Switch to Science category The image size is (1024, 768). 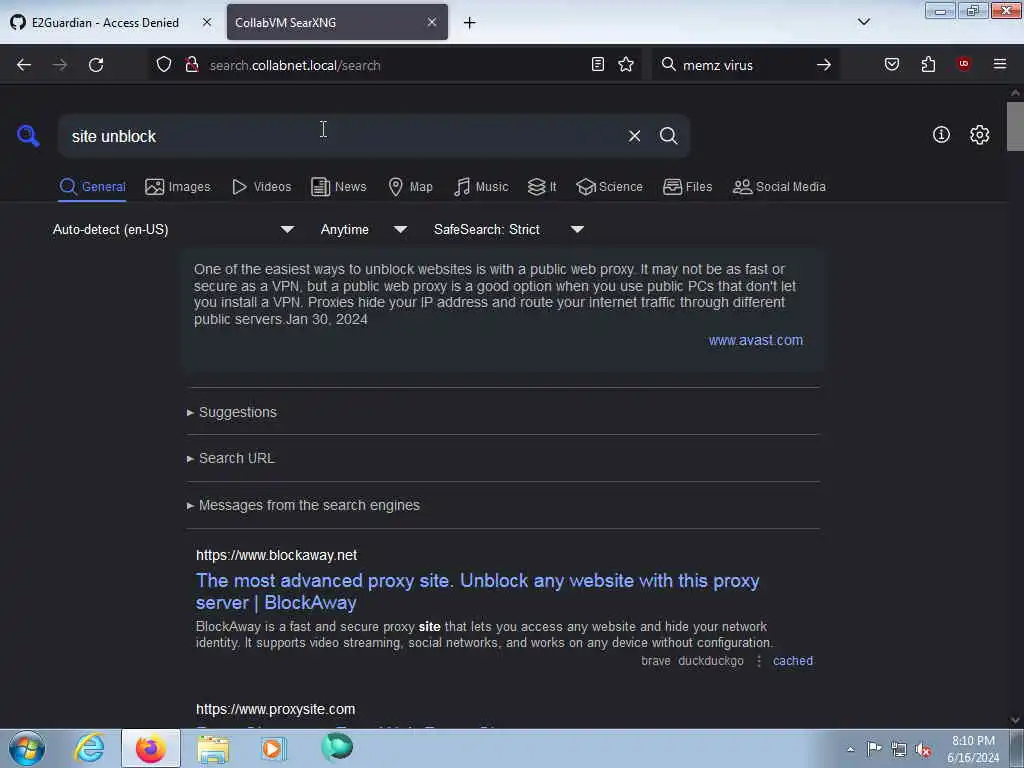point(609,187)
